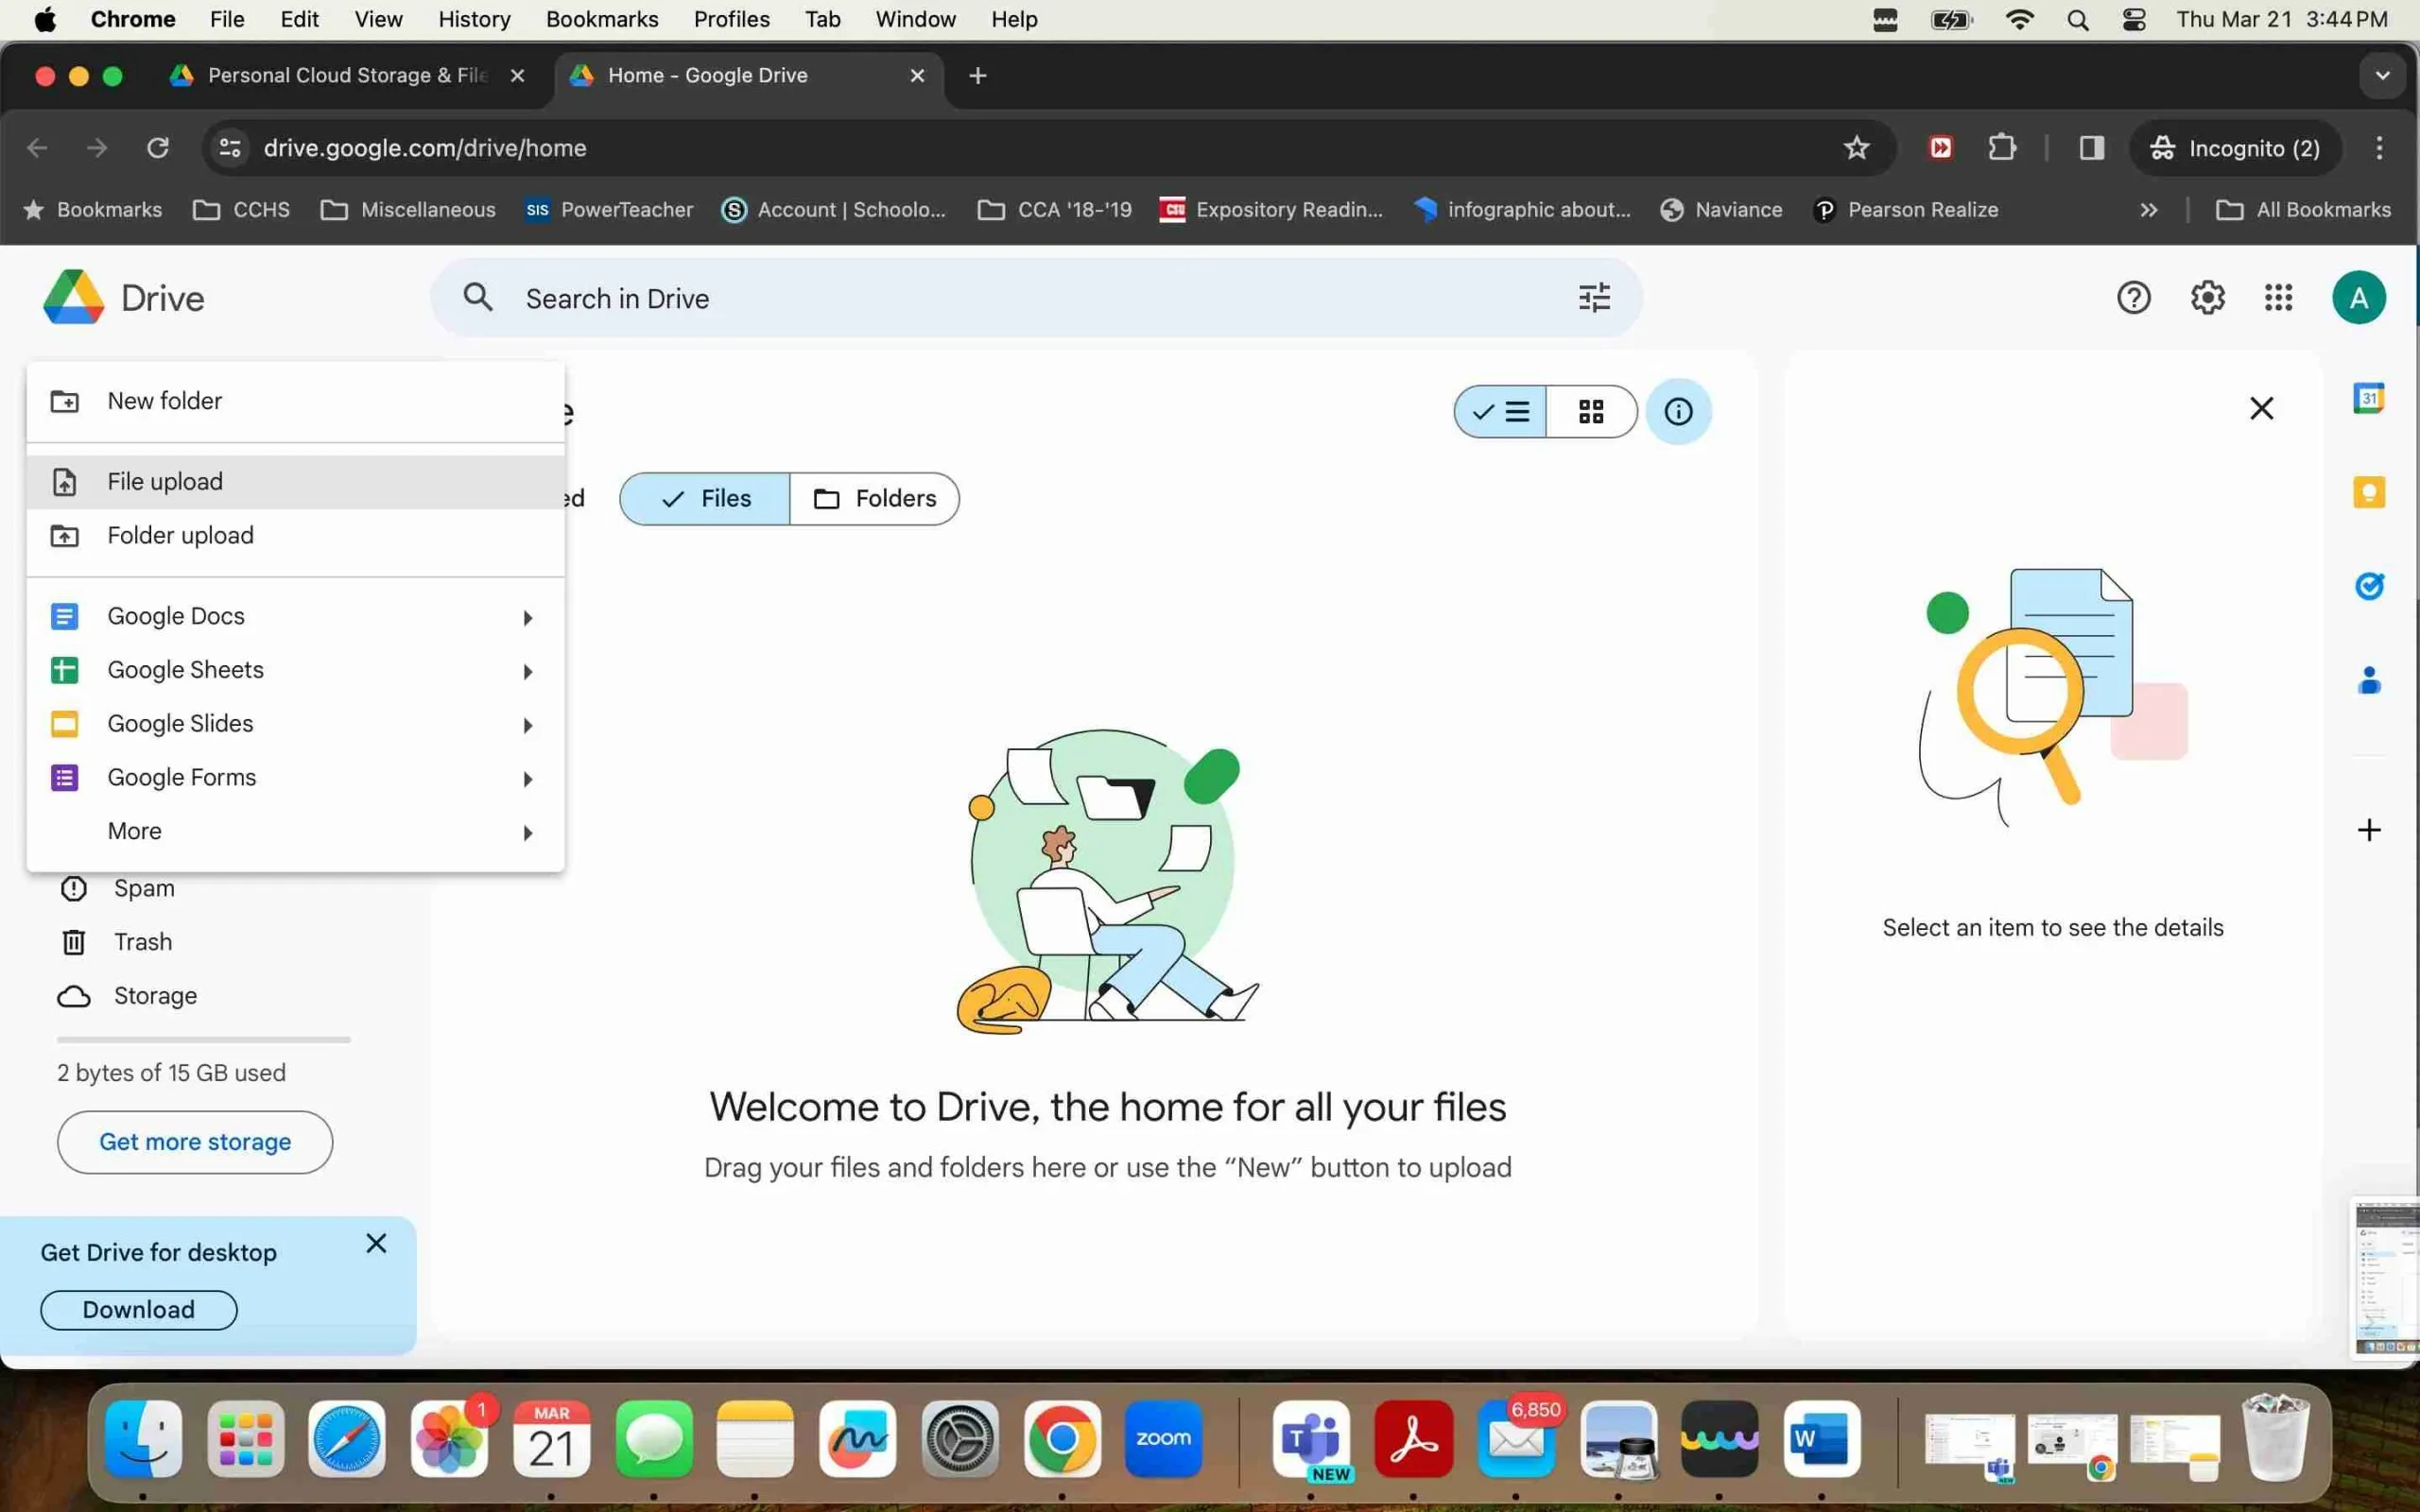Screen dimensions: 2420x1512
Task: Click Get more storage button
Action: click(195, 1142)
